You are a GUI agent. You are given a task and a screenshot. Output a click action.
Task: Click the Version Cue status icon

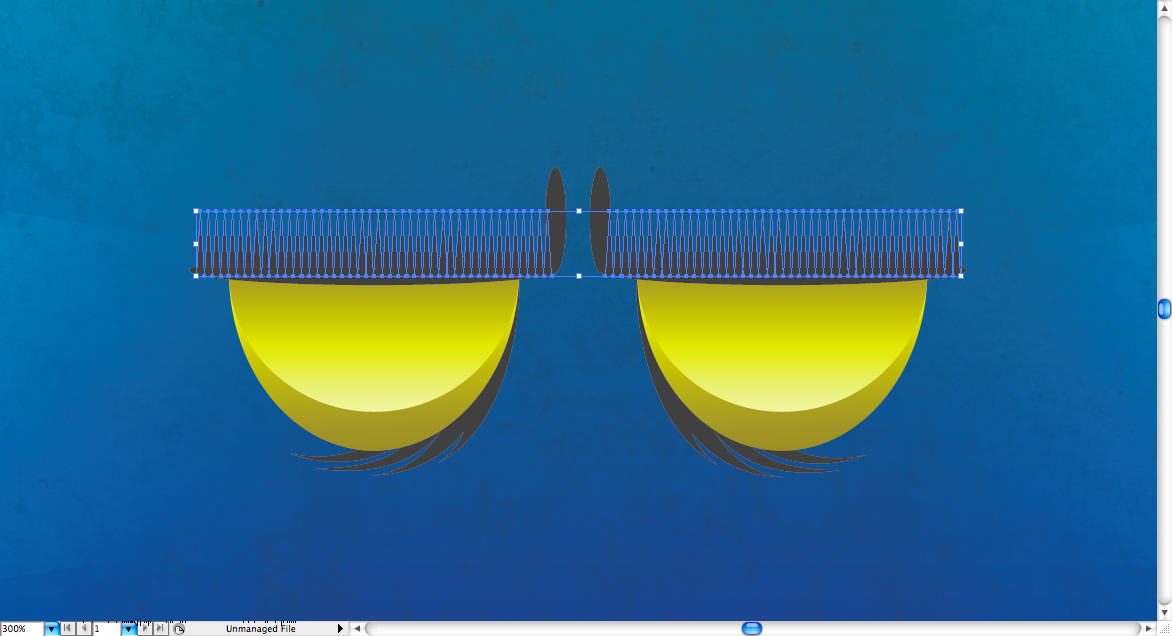coord(179,629)
